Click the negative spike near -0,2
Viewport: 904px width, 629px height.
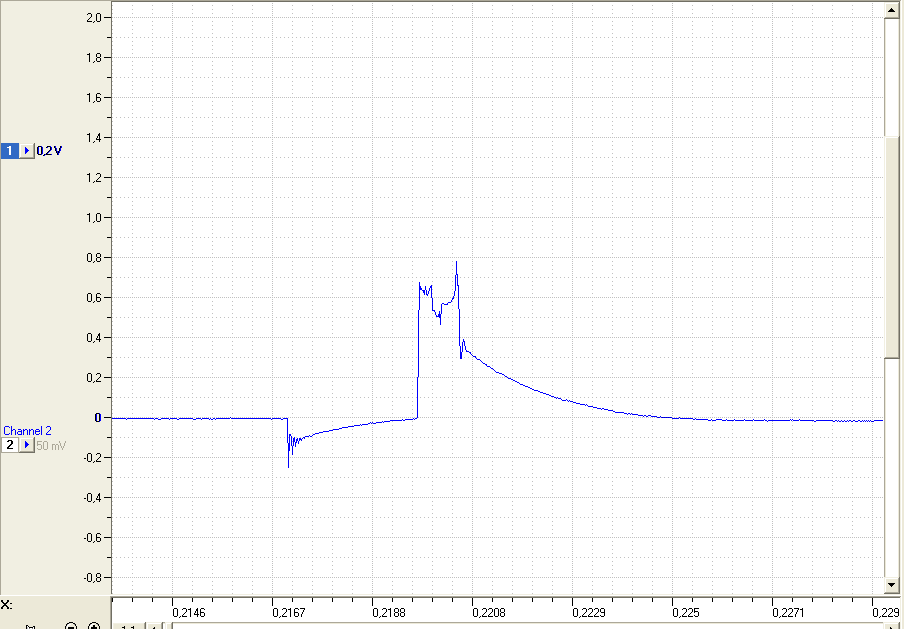coord(288,455)
